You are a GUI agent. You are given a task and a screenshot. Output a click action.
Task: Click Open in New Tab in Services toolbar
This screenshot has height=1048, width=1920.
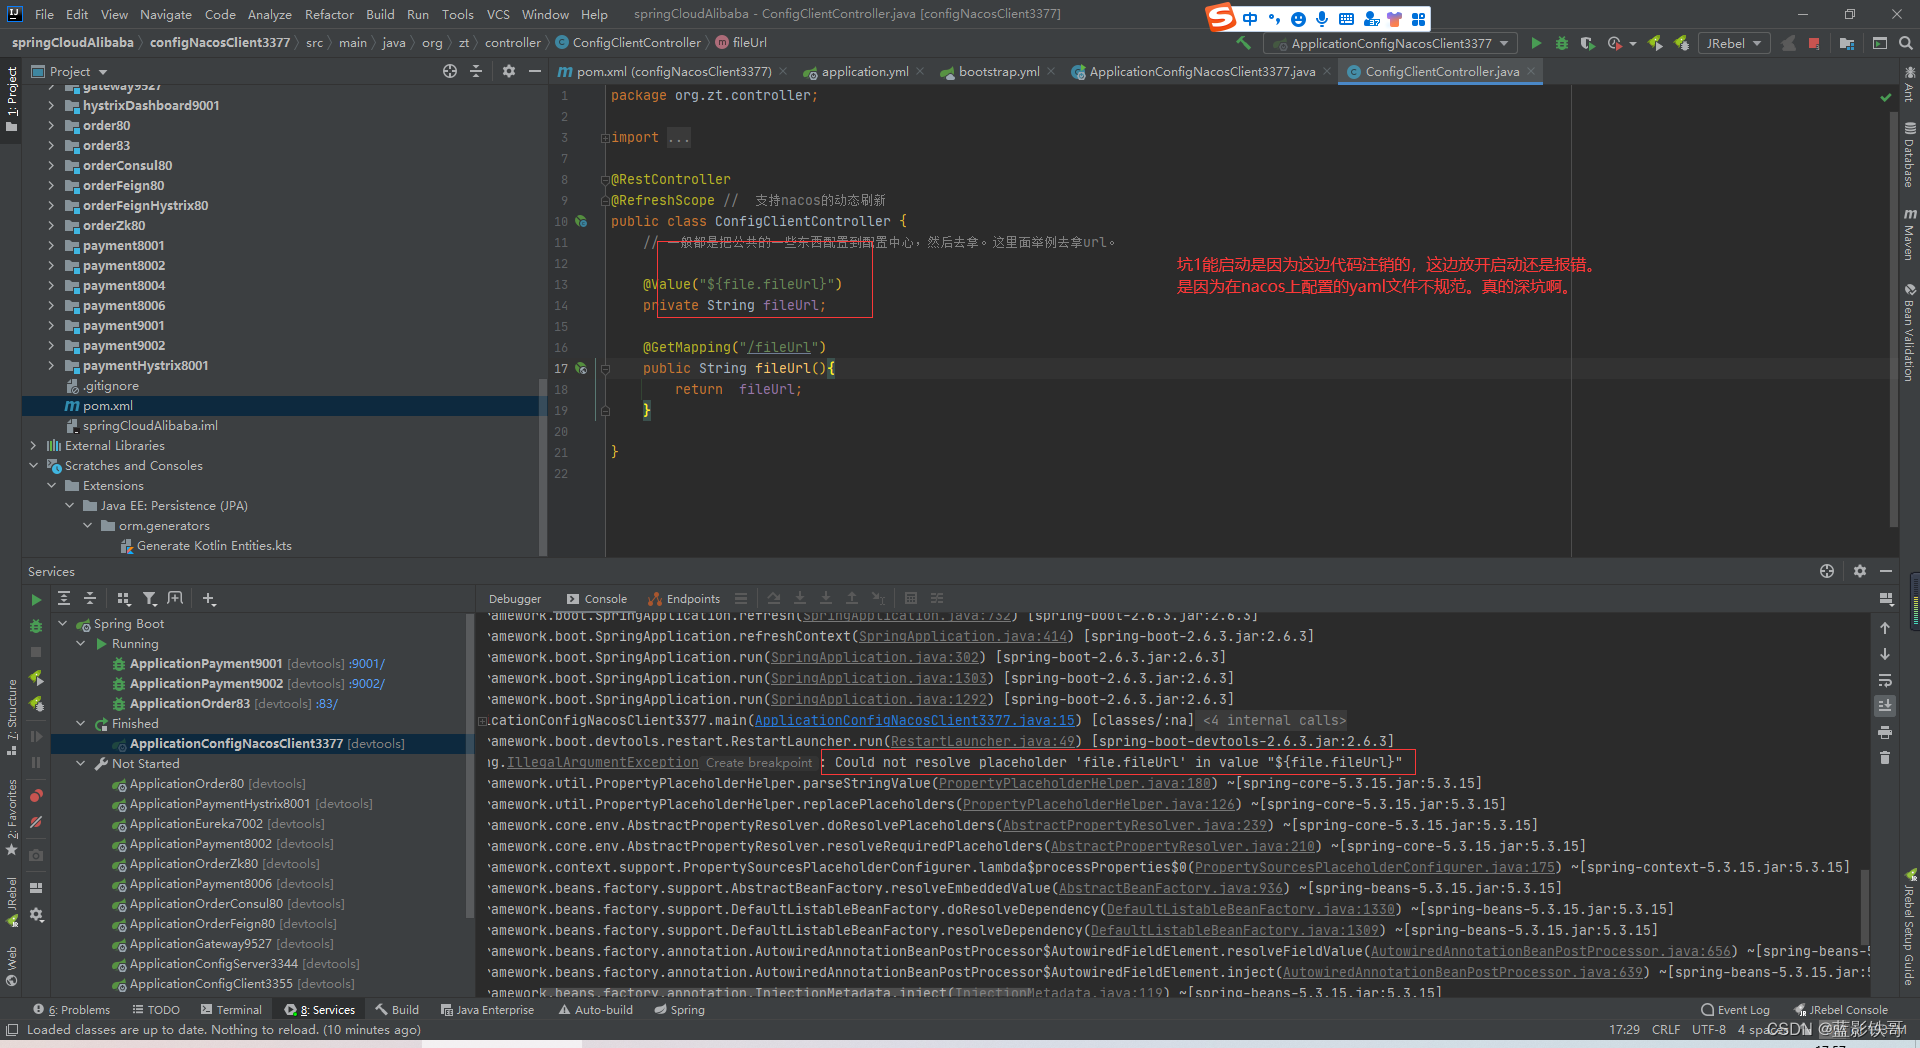[176, 598]
